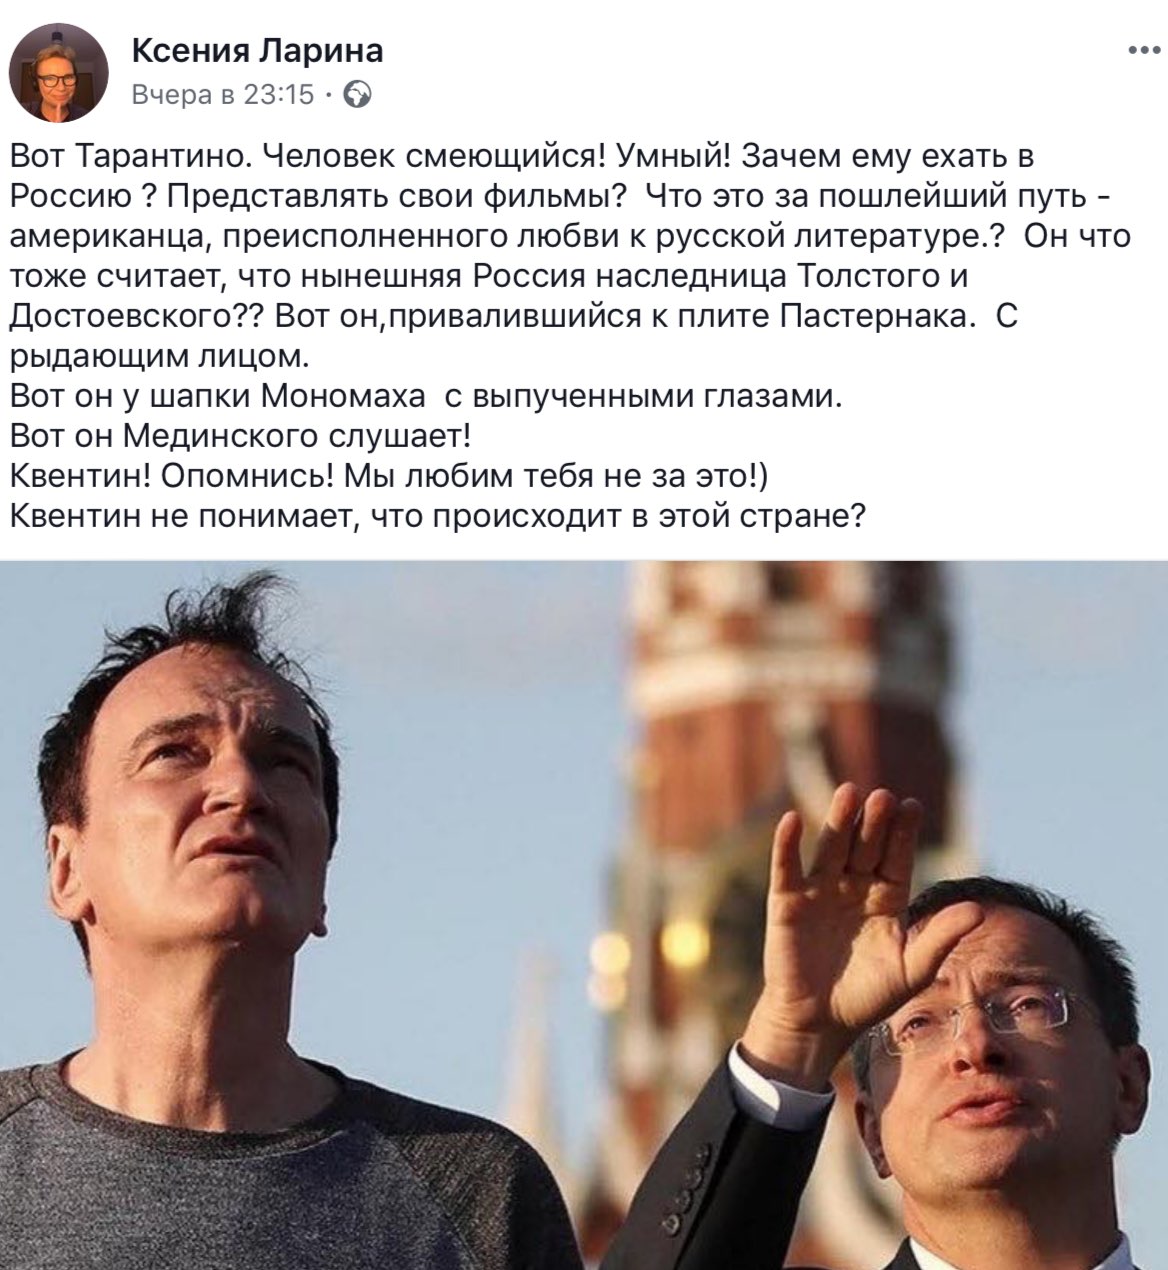Open the author name Ксения Ларина

click(x=257, y=49)
